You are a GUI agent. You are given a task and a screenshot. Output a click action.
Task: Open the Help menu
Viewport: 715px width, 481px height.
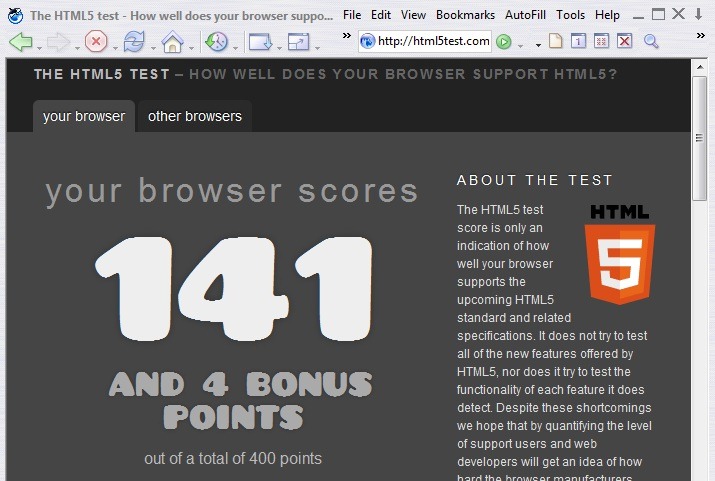pos(607,15)
